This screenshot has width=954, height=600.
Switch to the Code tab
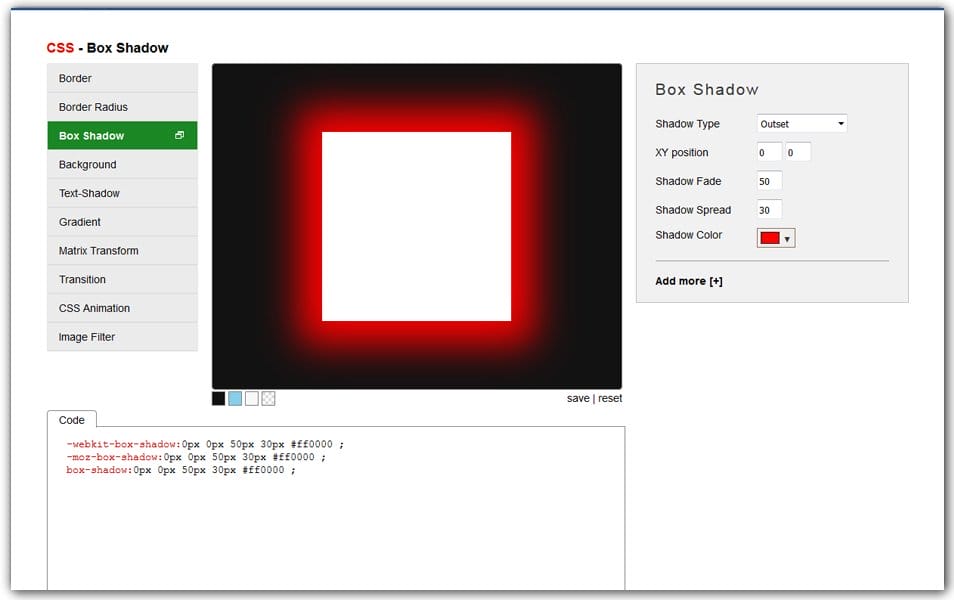pyautogui.click(x=72, y=420)
